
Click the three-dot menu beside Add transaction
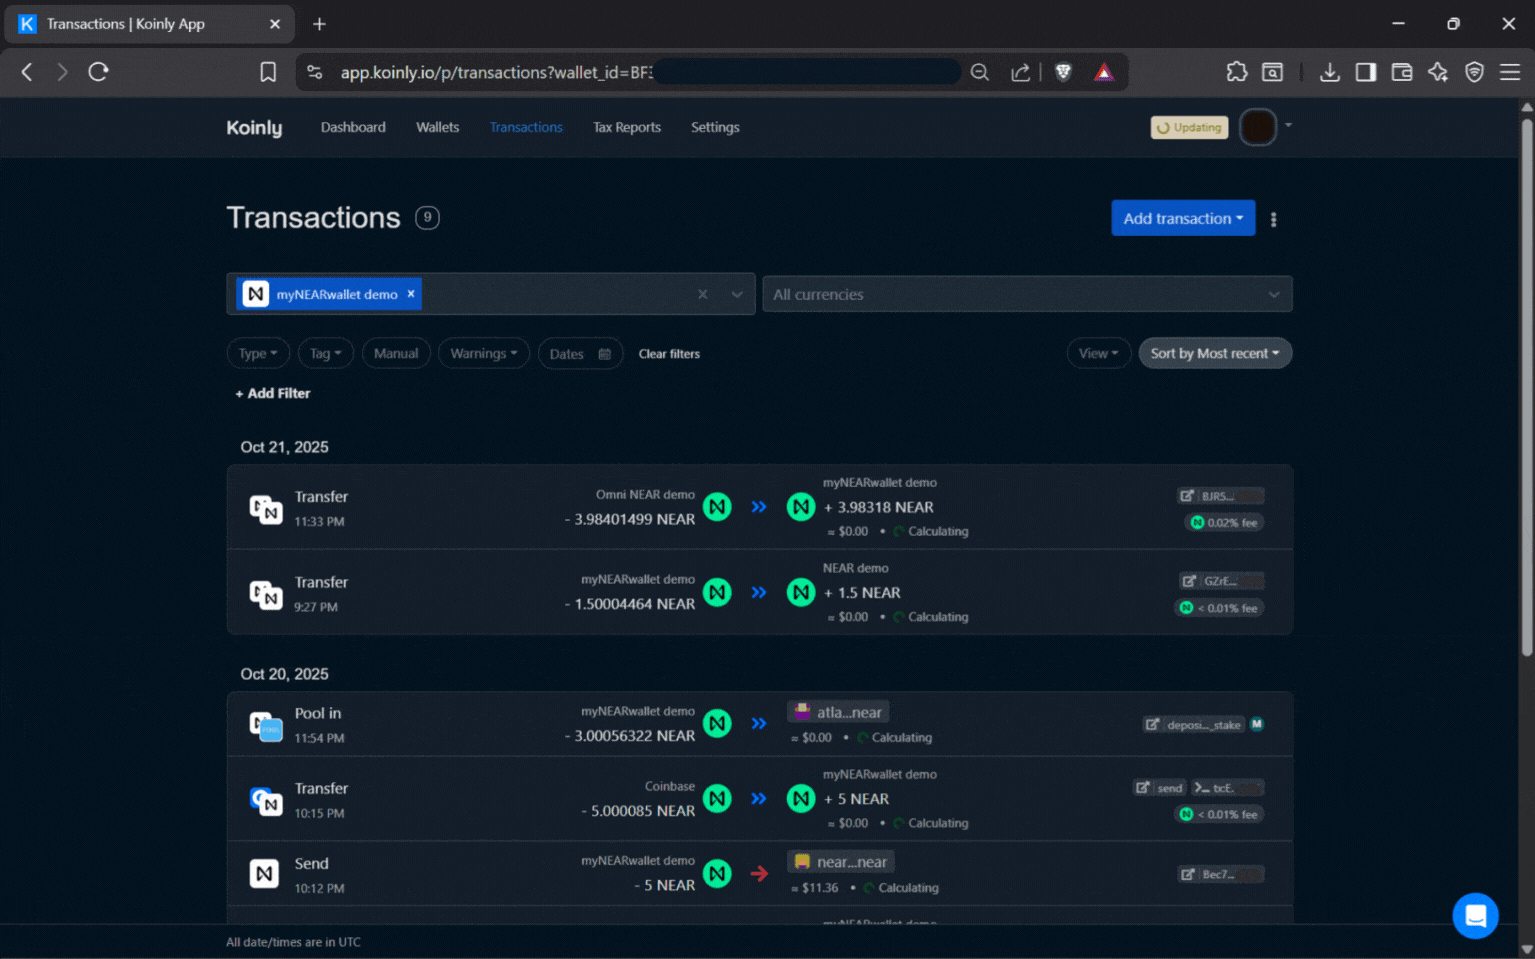(1274, 218)
